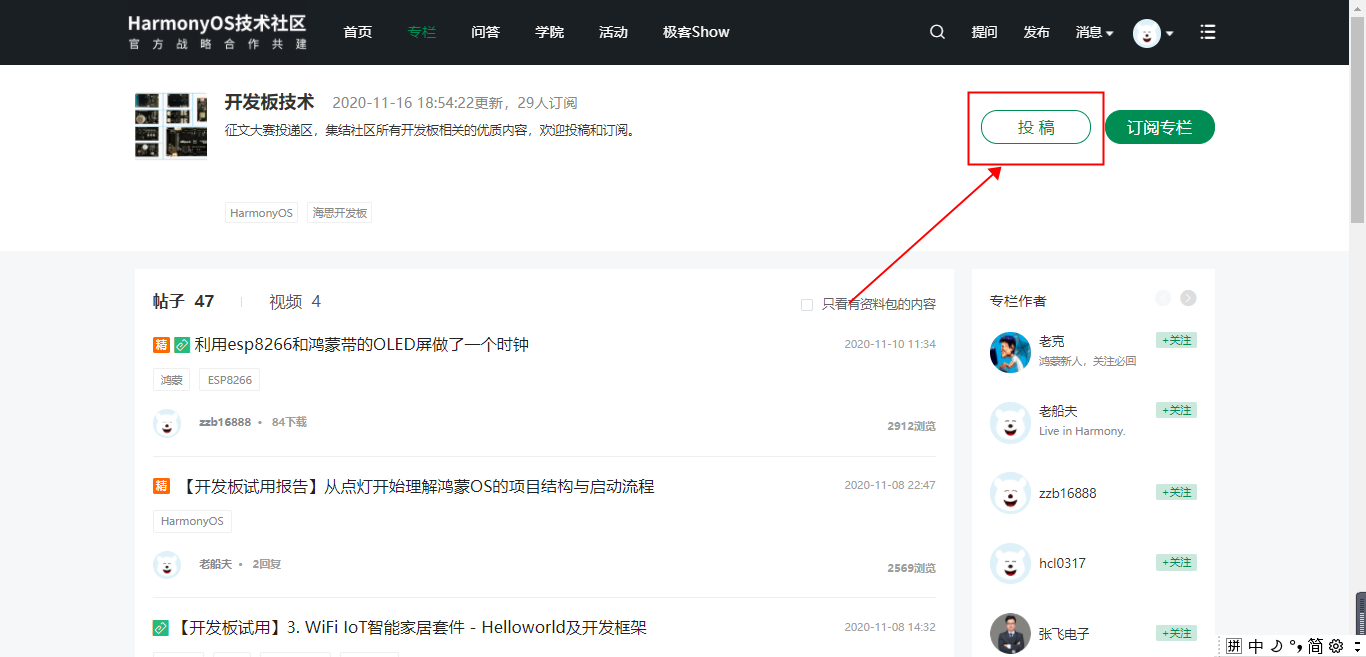Open 极客Show in top navigation
The image size is (1366, 657).
tap(696, 32)
